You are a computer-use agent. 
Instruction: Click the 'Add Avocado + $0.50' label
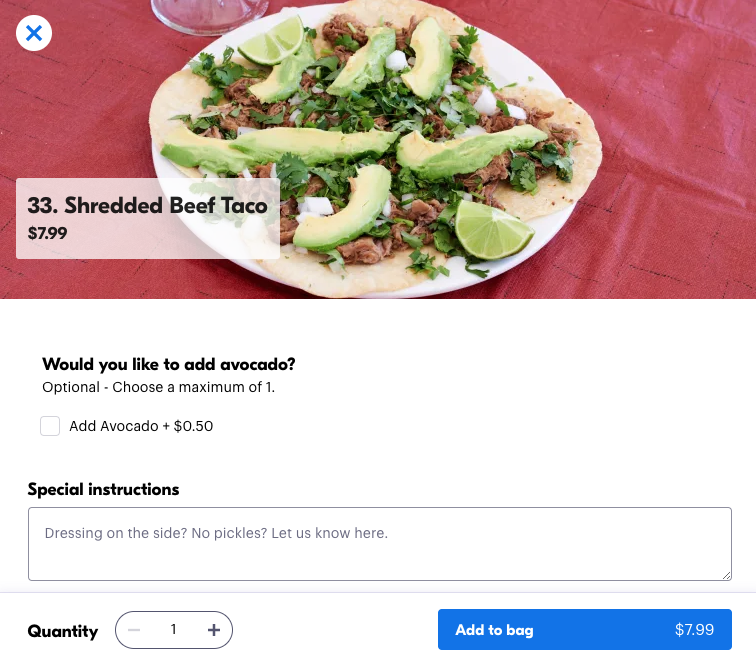coord(141,426)
